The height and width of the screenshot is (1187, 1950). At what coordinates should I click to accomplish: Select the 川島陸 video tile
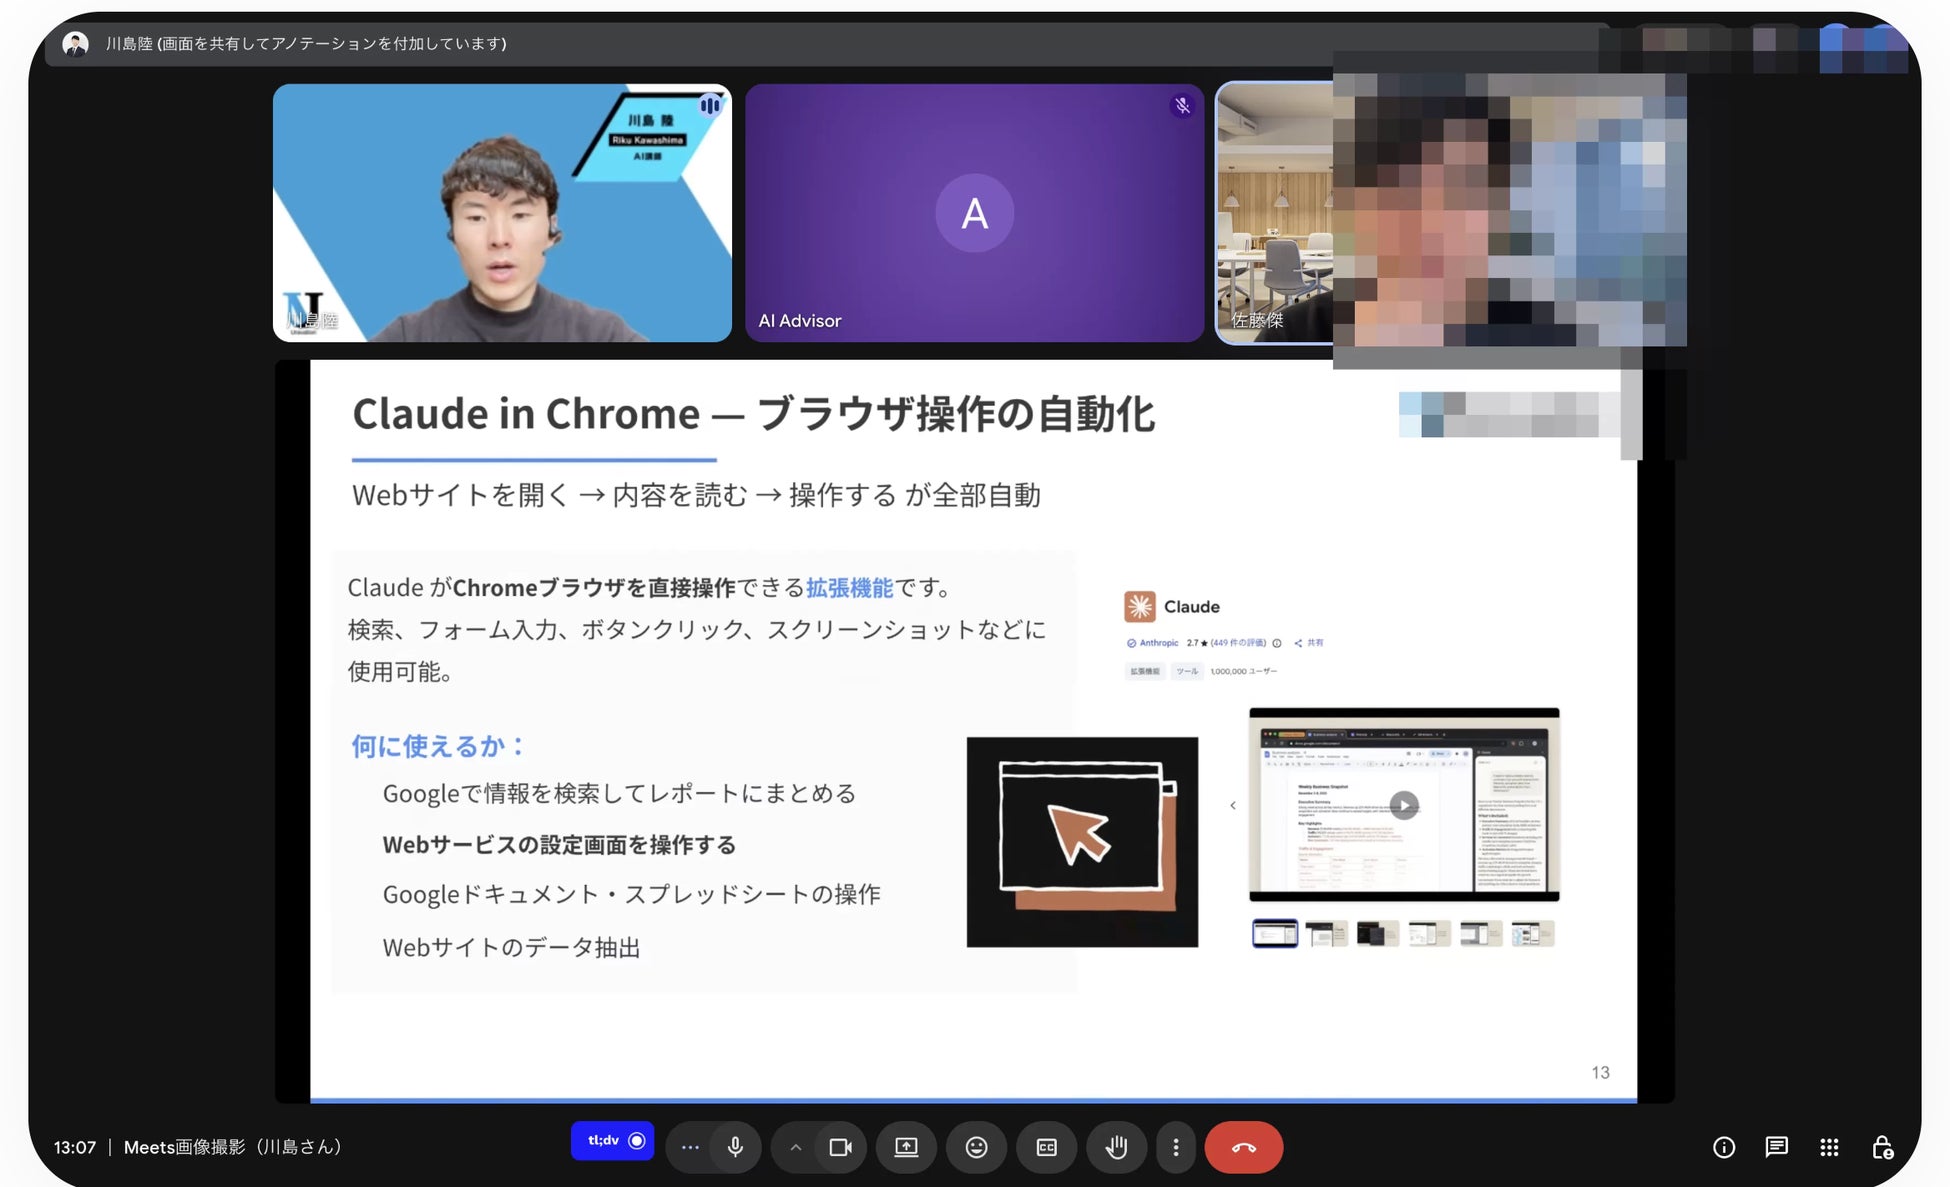(x=502, y=213)
